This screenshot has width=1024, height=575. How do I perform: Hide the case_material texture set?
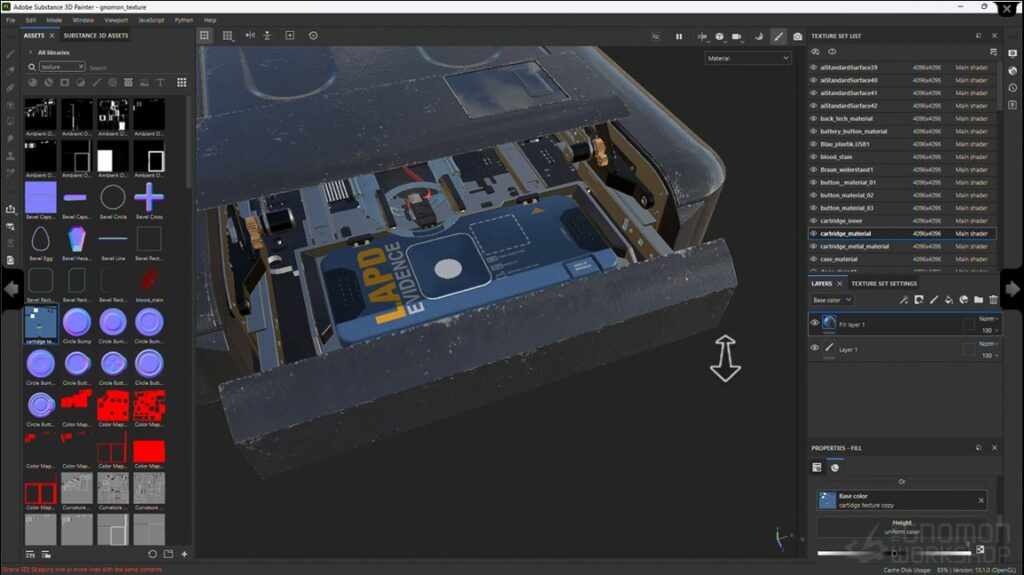814,259
